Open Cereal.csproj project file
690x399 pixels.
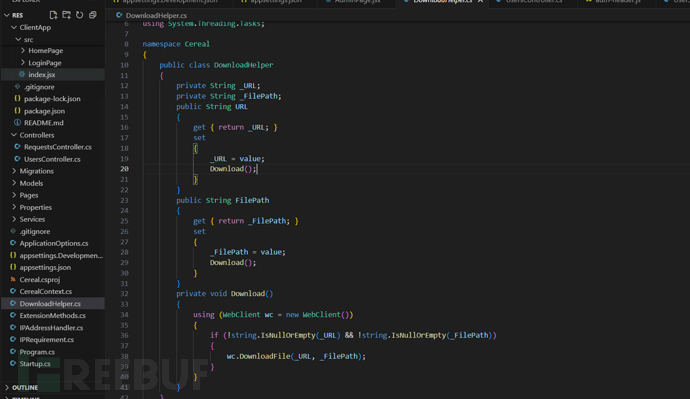[x=40, y=279]
